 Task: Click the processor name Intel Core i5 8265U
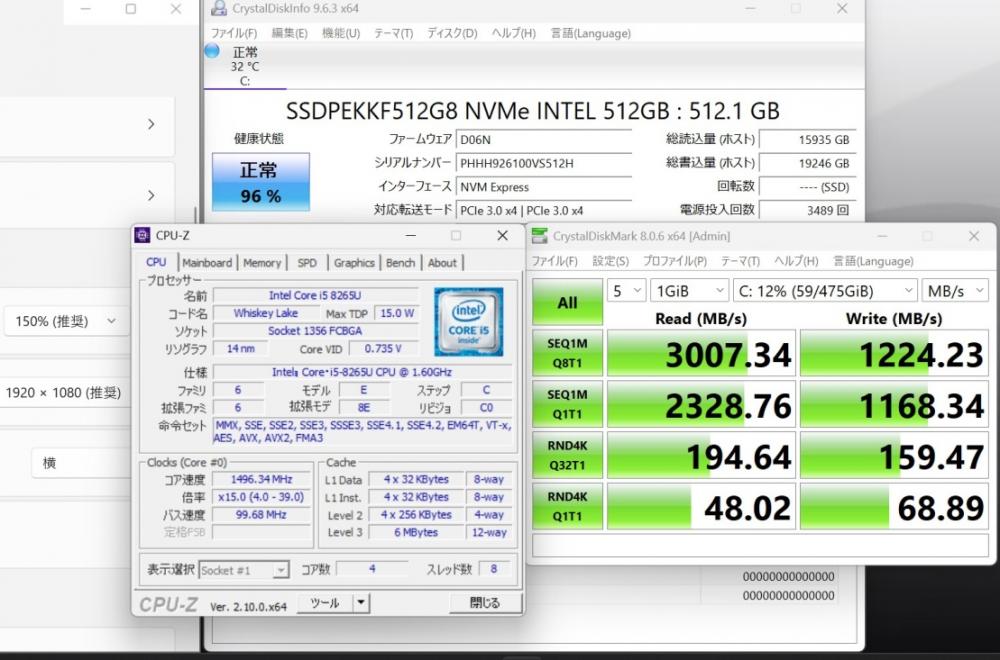(315, 295)
